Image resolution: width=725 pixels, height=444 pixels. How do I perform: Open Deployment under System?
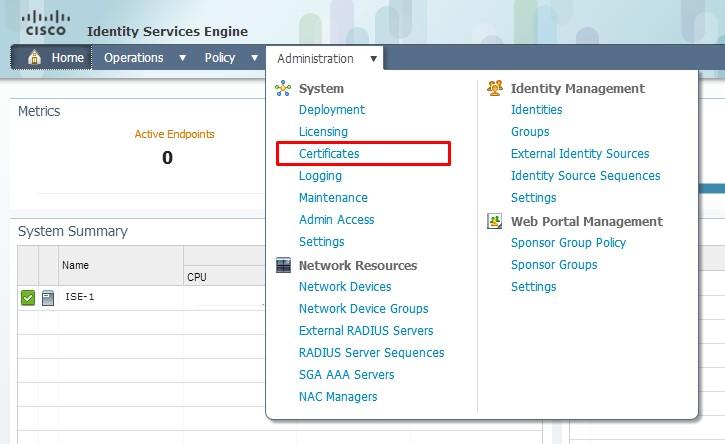point(332,110)
